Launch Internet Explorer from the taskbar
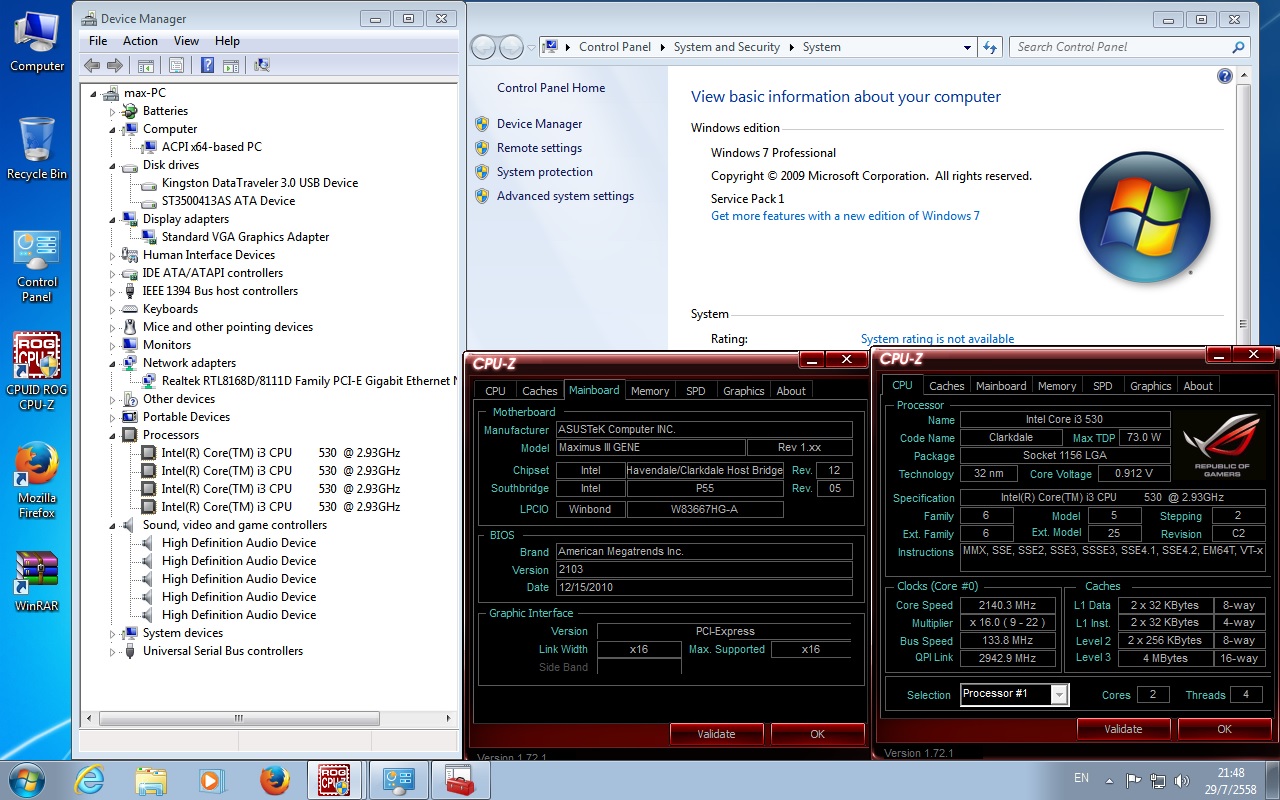 [x=89, y=780]
